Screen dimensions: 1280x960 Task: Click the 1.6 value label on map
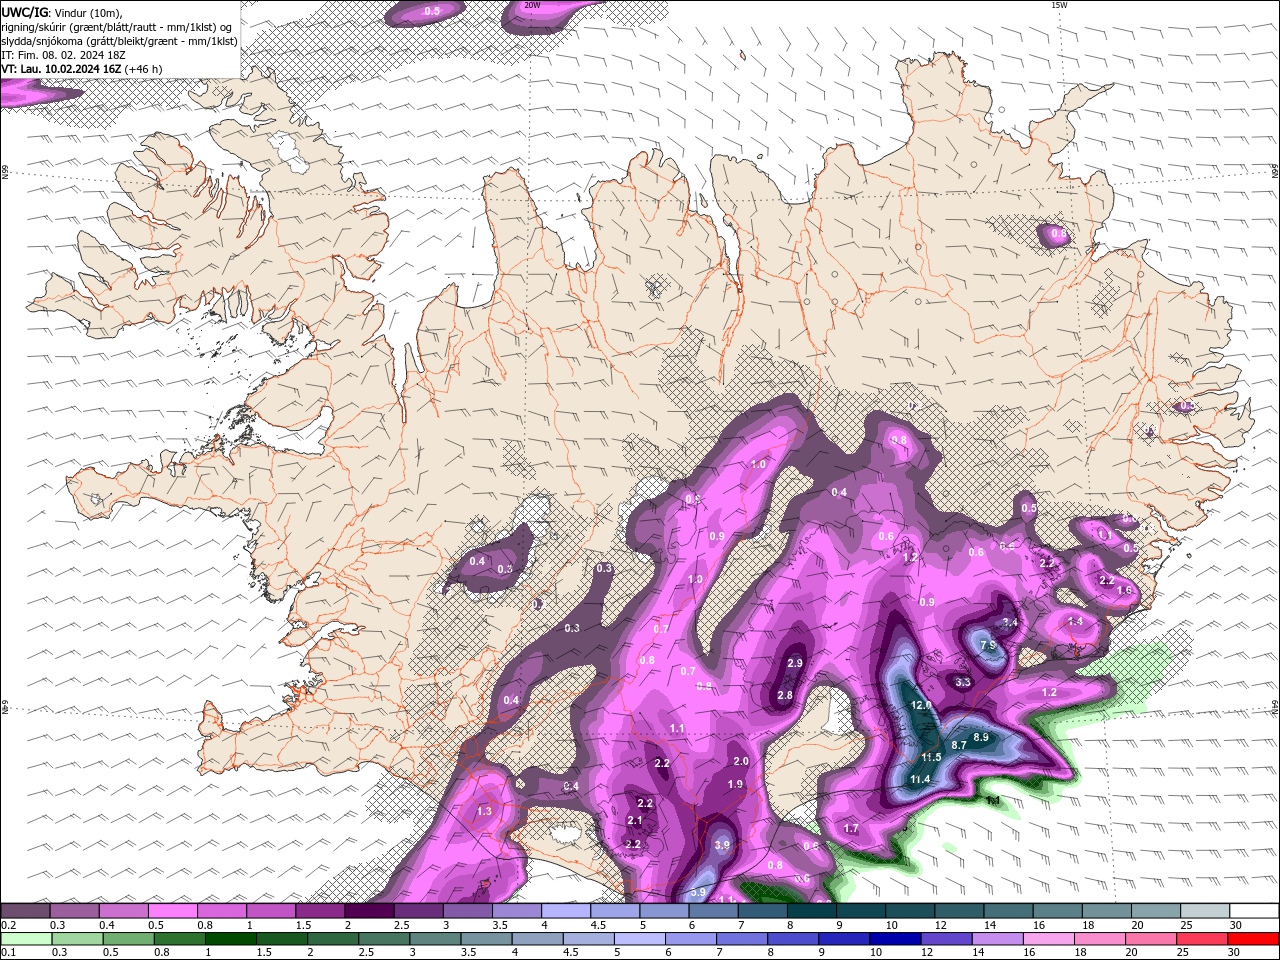[x=1124, y=590]
